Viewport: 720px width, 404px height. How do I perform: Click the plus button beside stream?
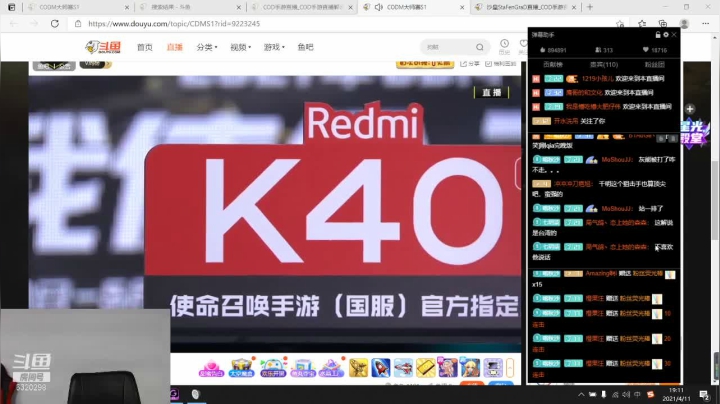coord(690,109)
